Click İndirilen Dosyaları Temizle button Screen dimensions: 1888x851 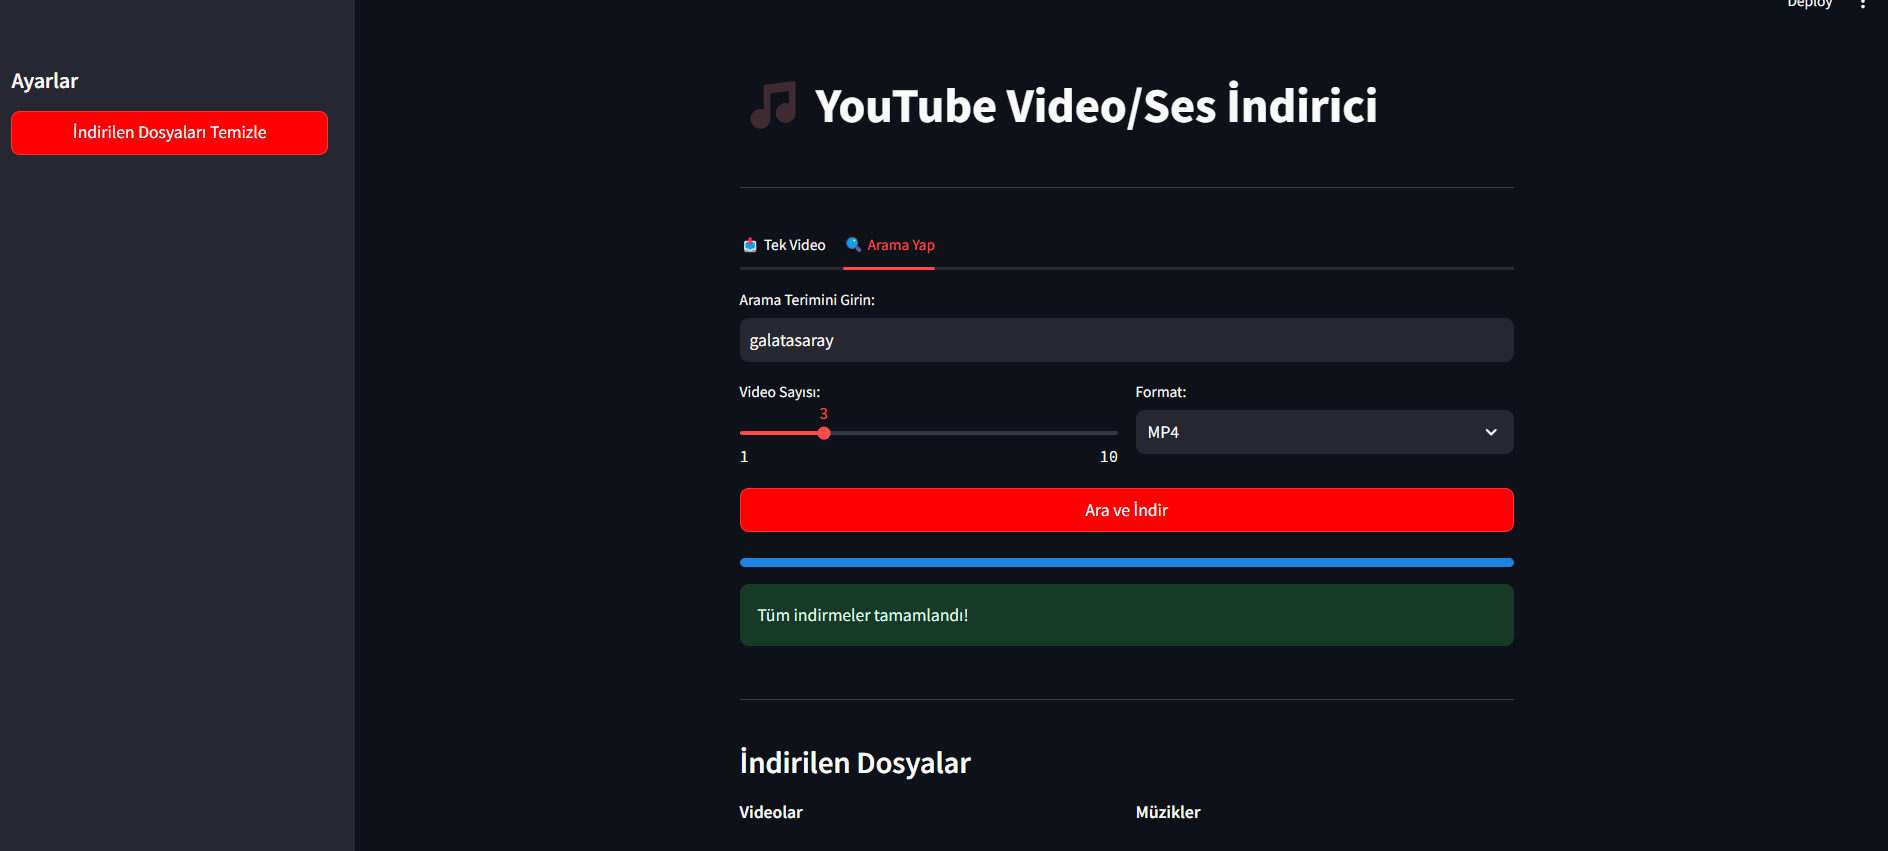(169, 133)
